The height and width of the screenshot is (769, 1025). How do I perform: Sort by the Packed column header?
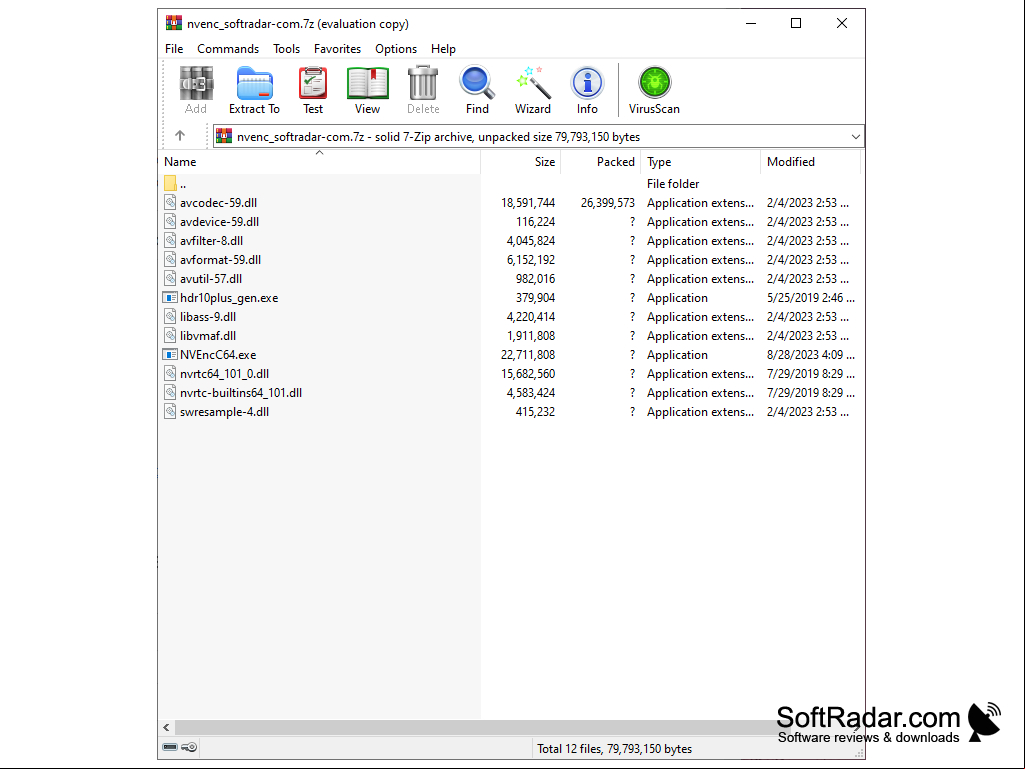pyautogui.click(x=600, y=162)
